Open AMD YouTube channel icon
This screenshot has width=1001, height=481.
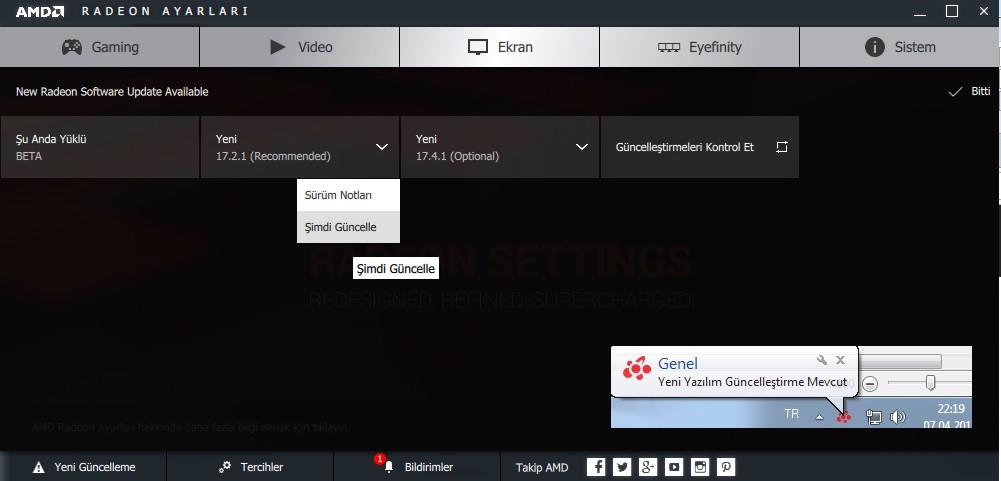click(x=674, y=467)
